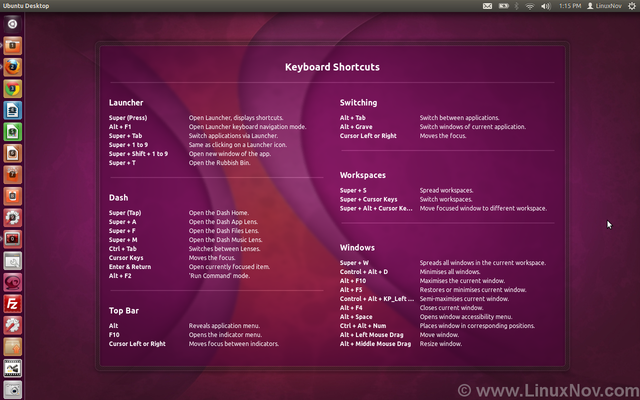Viewport: 640px width, 400px height.
Task: Launch the camera screenshot icon in launcher
Action: (12, 390)
